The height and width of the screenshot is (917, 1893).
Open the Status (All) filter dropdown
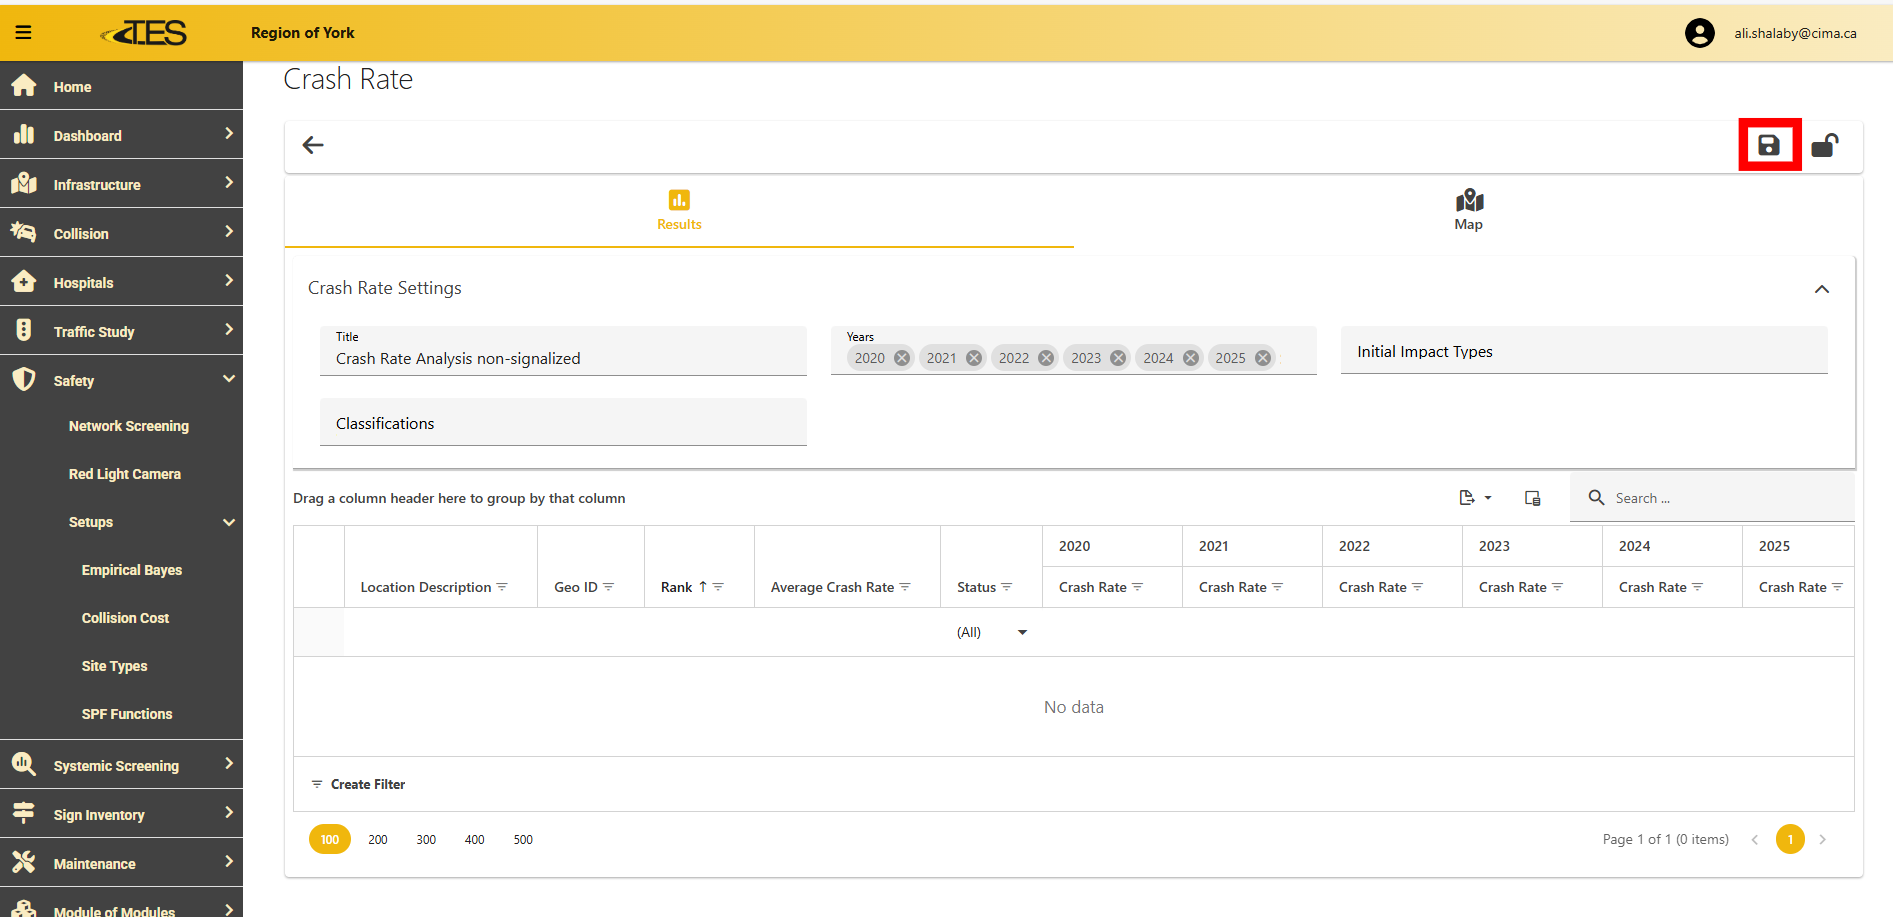tap(1022, 632)
